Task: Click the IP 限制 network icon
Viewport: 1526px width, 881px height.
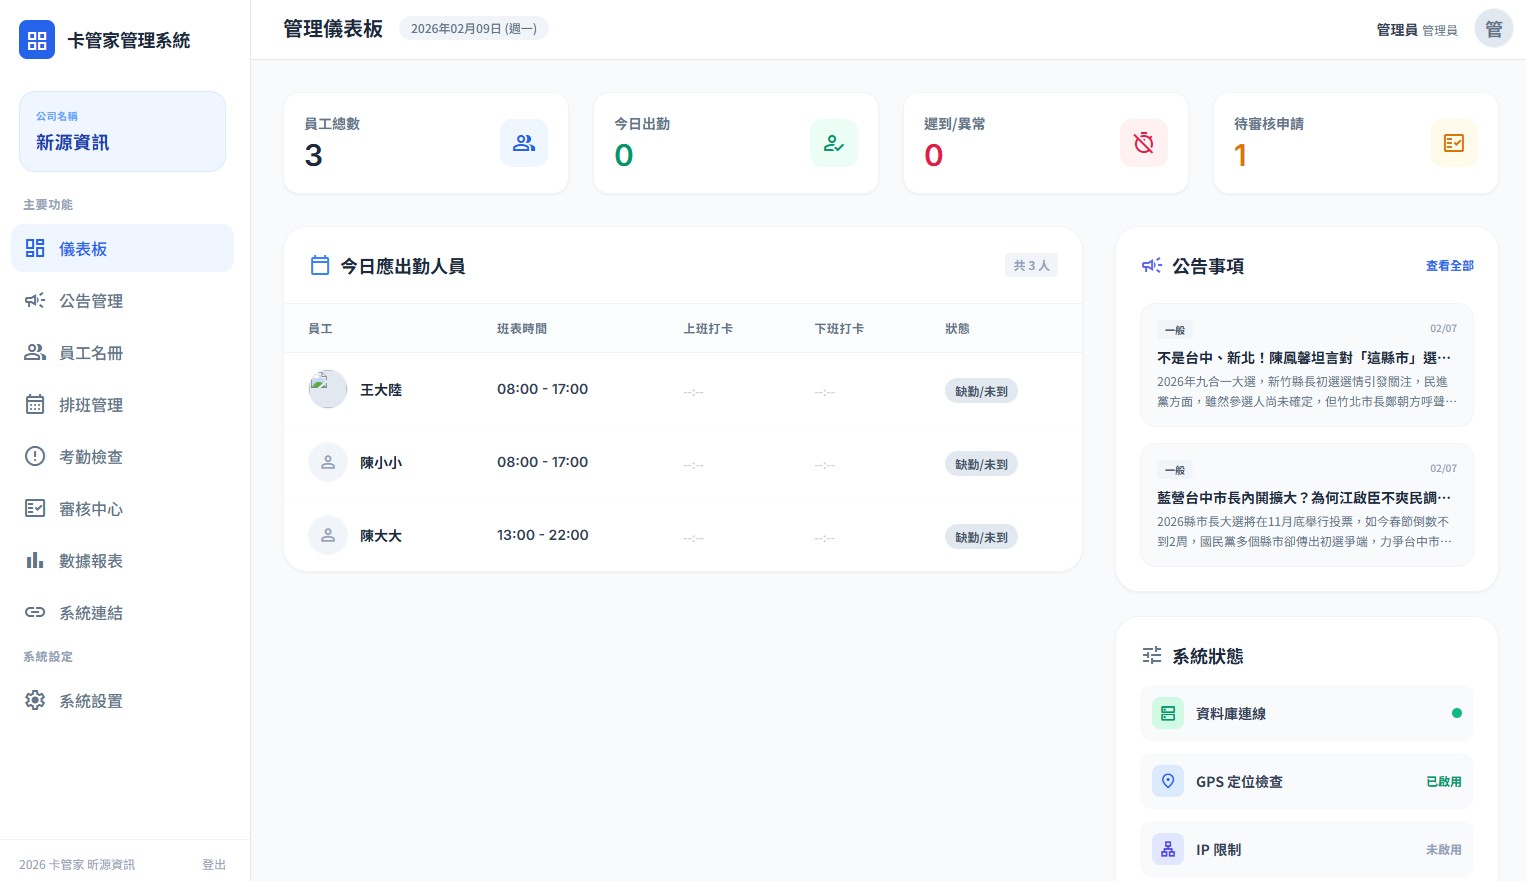Action: [x=1168, y=849]
